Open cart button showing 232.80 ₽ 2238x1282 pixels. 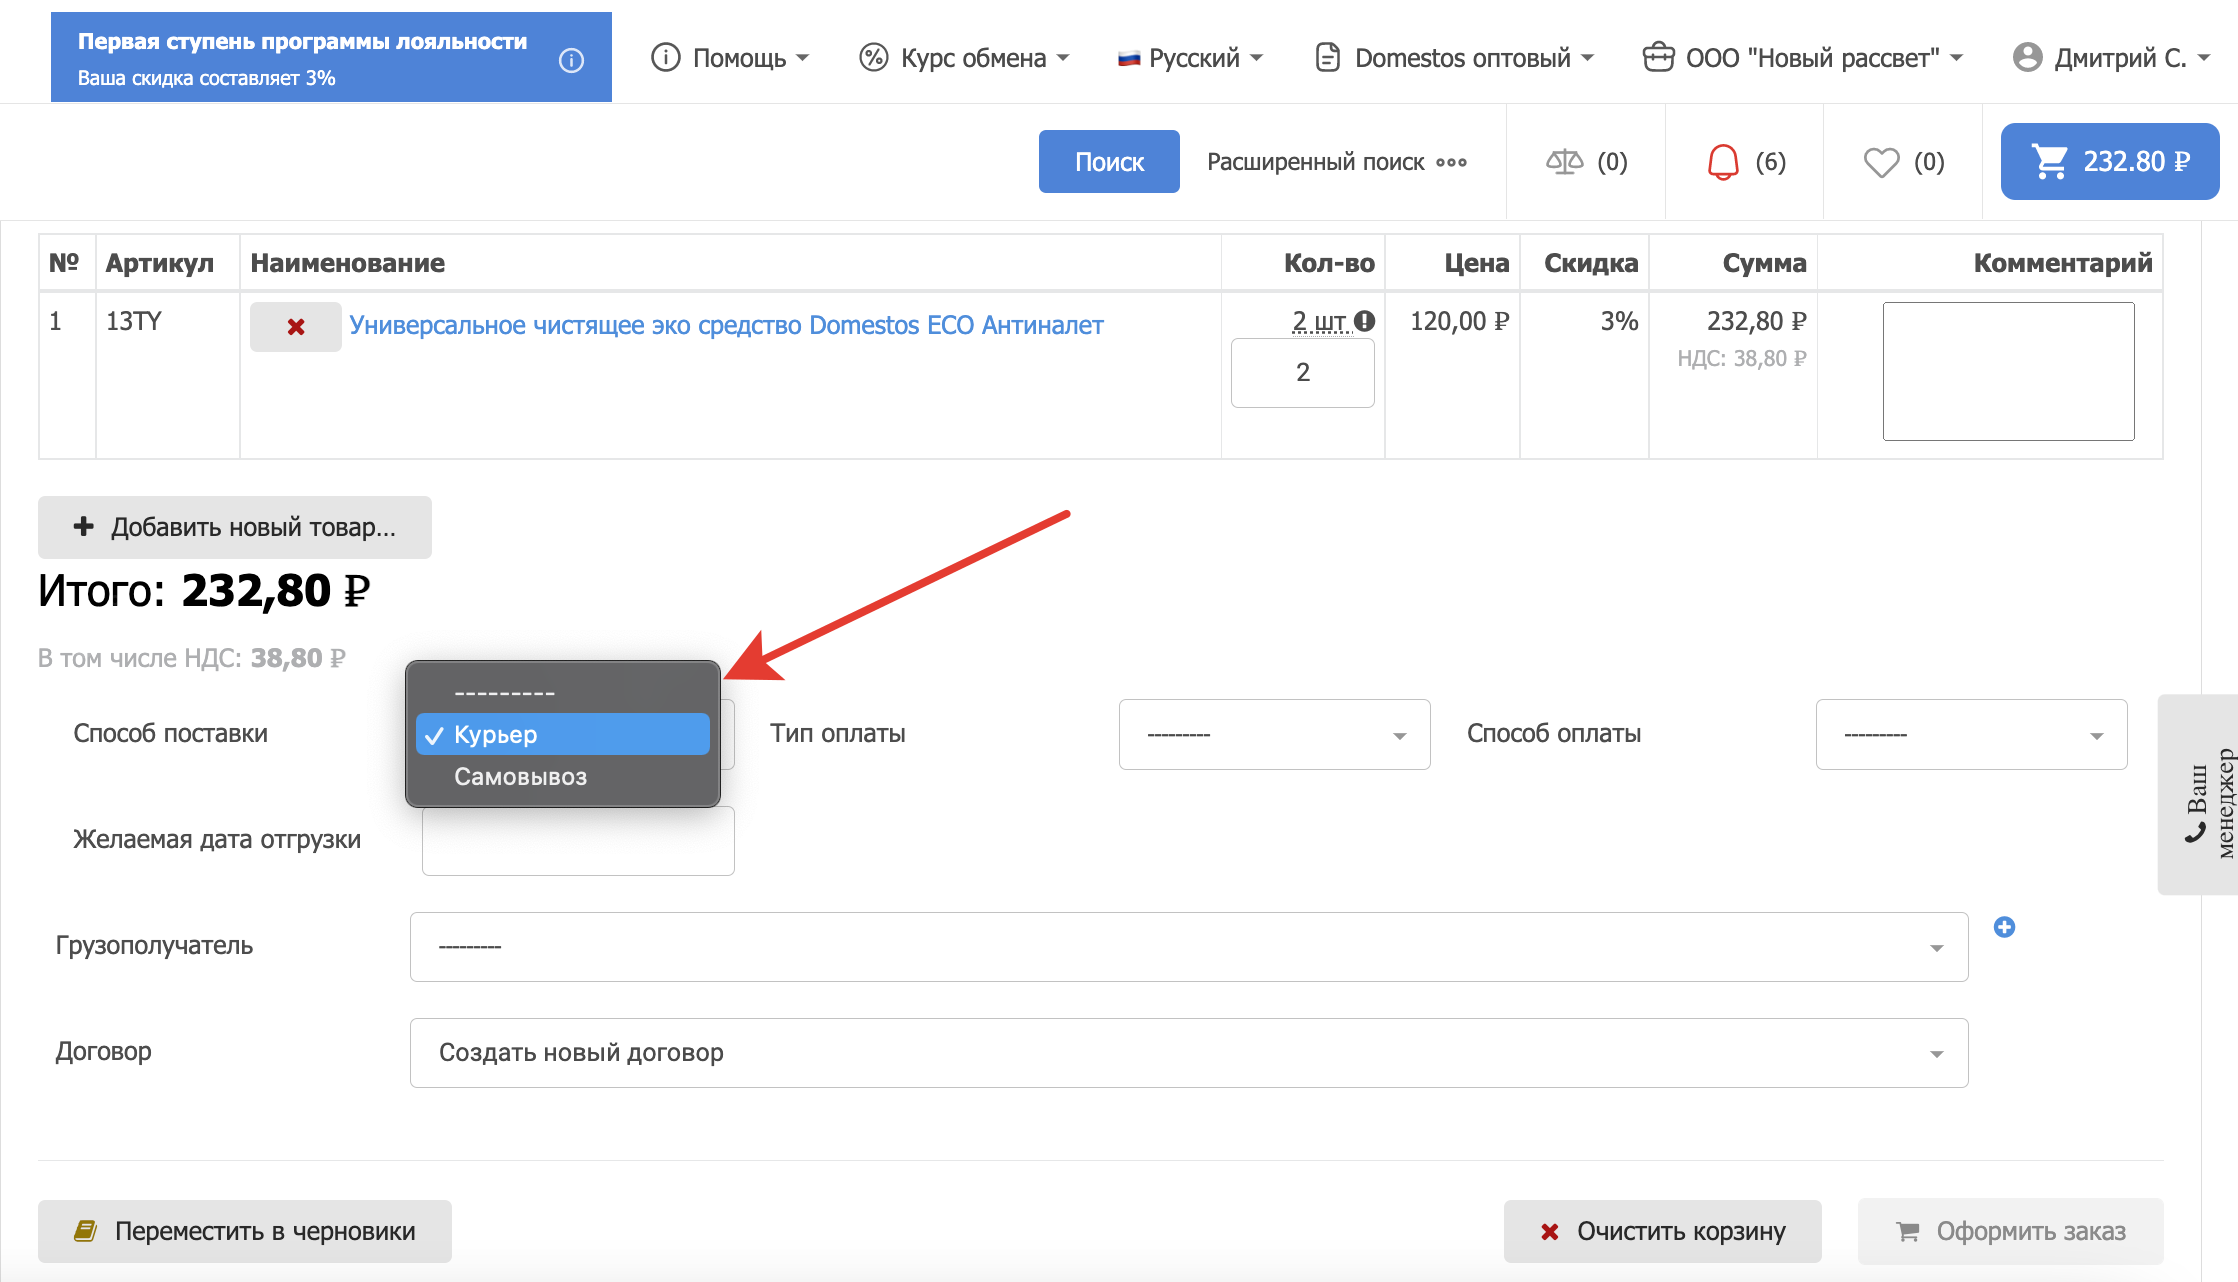click(x=2109, y=162)
